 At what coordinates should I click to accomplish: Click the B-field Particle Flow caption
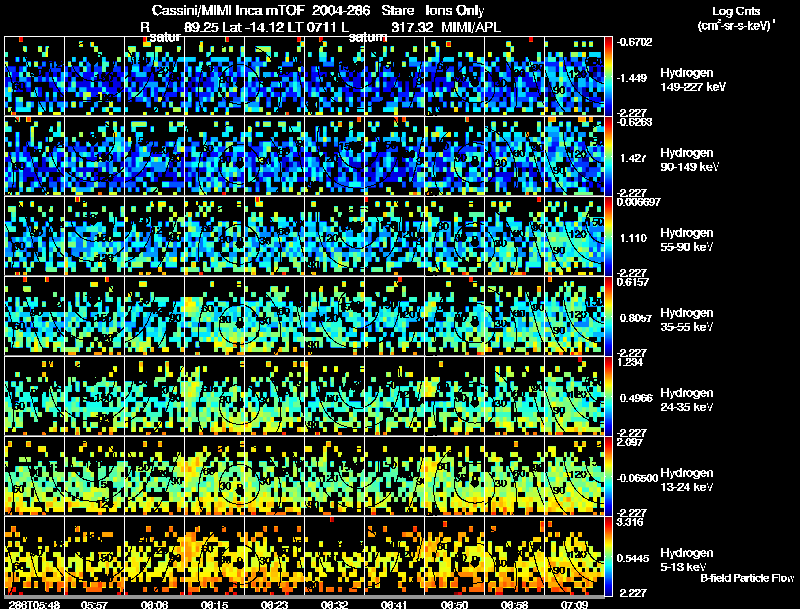(x=747, y=578)
